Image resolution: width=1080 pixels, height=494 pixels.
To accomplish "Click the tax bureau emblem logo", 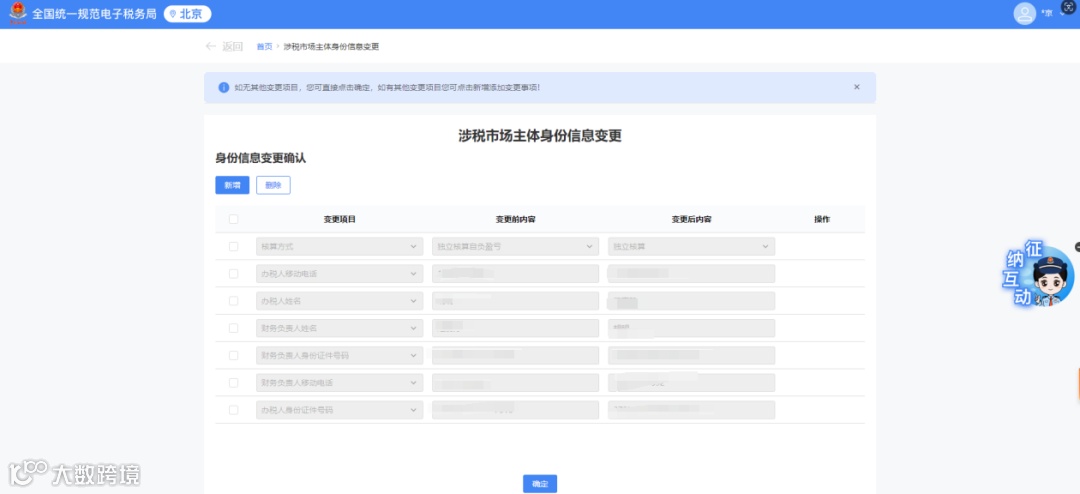I will pos(18,14).
